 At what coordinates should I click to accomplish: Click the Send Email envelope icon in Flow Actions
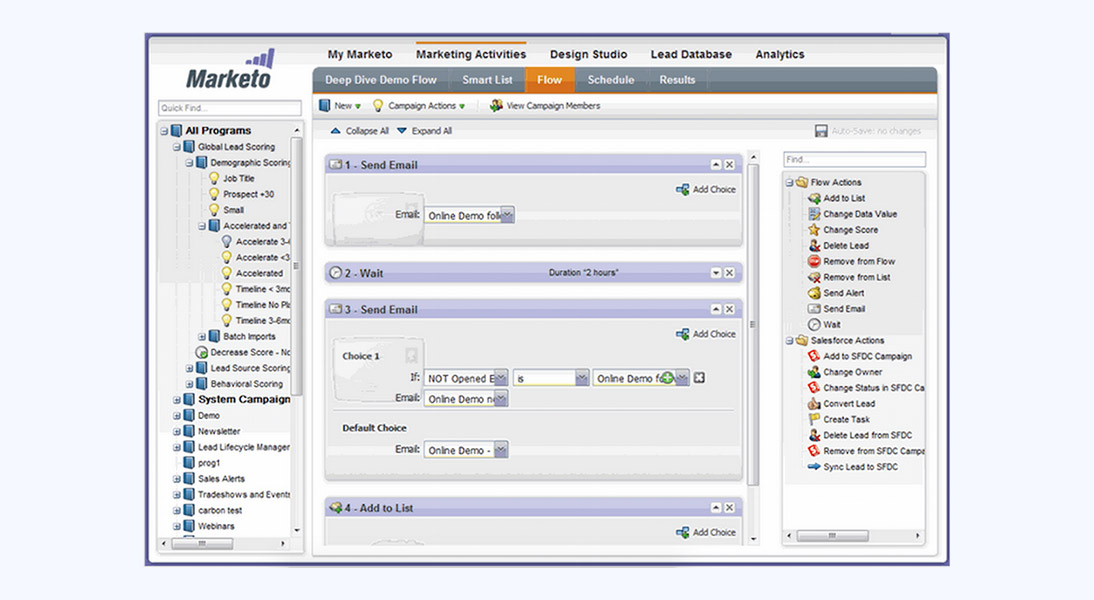pyautogui.click(x=814, y=308)
